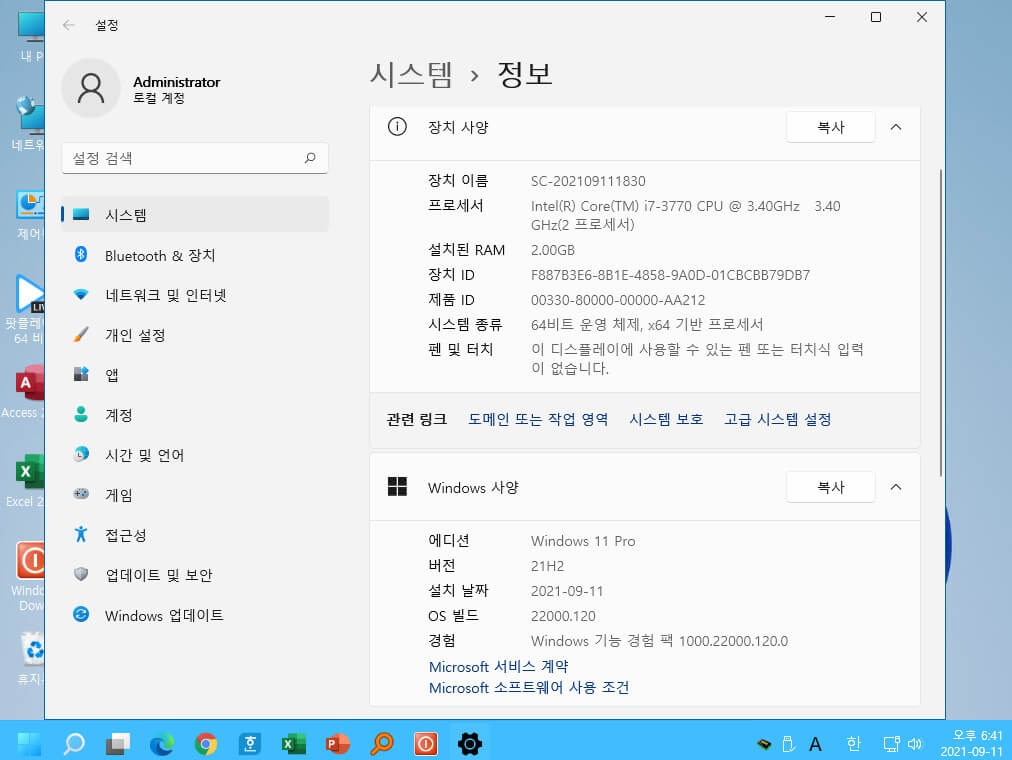This screenshot has width=1012, height=760.
Task: Select the 네트워크 및 인터넷 Wi-Fi icon
Action: [x=81, y=295]
